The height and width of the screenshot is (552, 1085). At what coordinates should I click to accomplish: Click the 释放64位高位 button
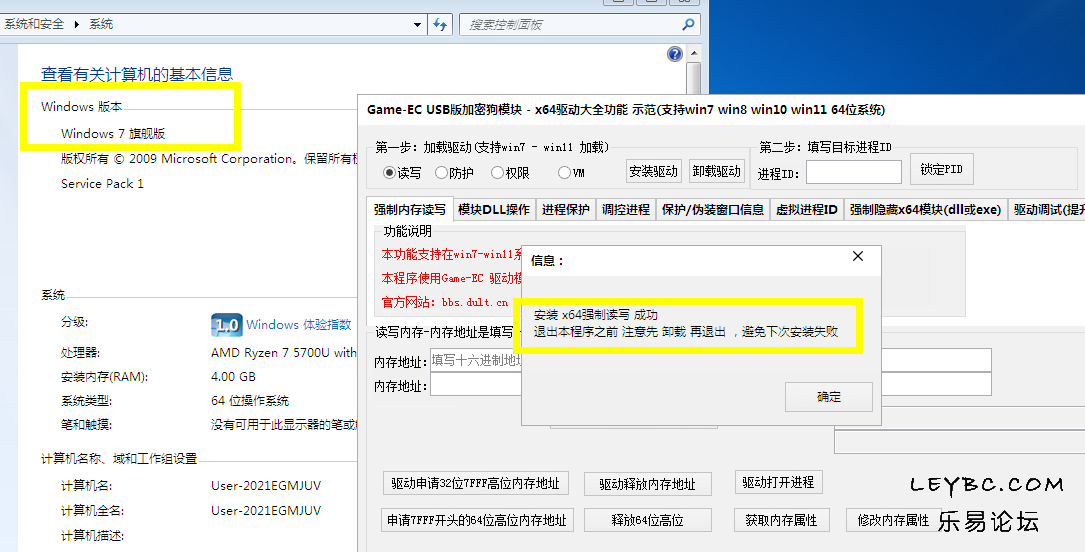[x=648, y=520]
